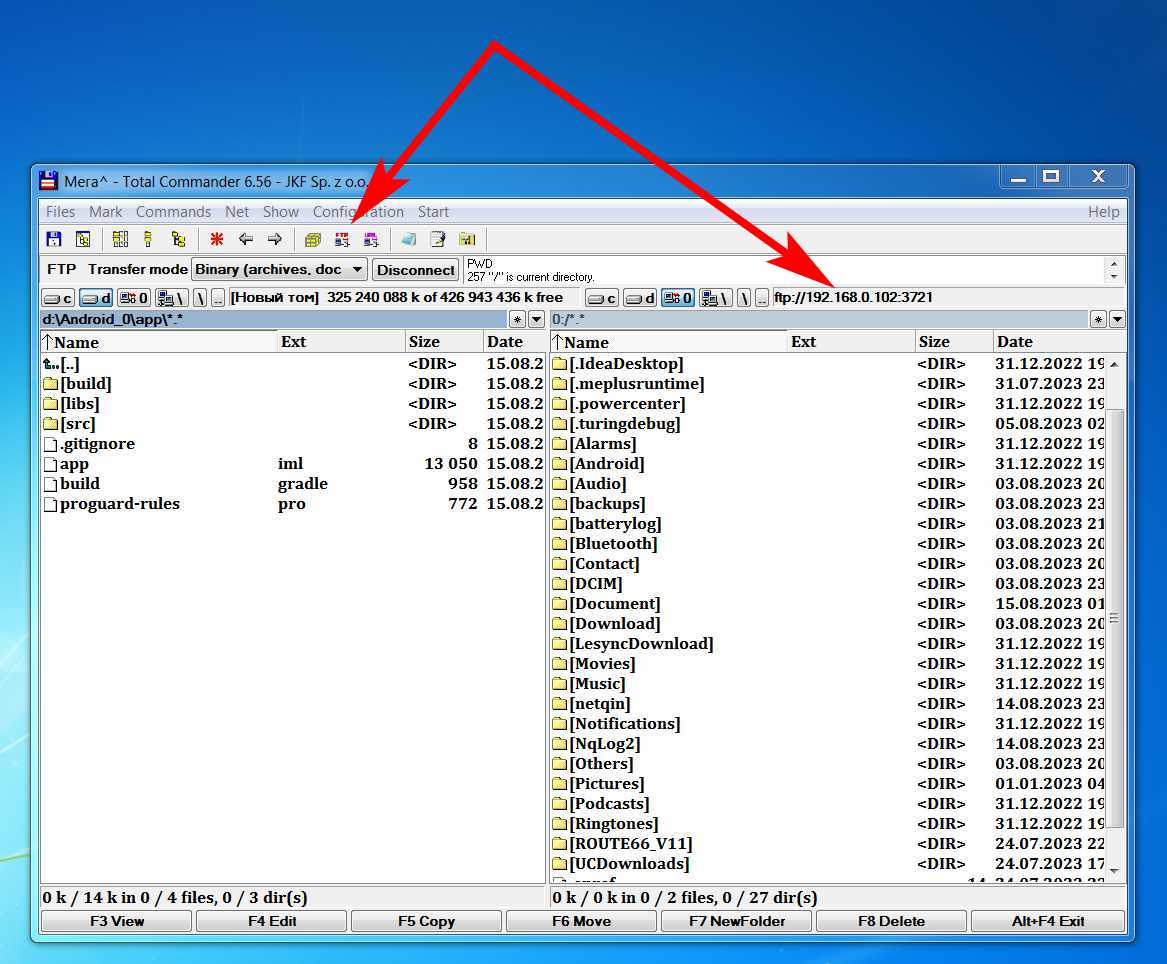Click the Notepad toolbar icon
The image size is (1167, 964).
coord(437,239)
